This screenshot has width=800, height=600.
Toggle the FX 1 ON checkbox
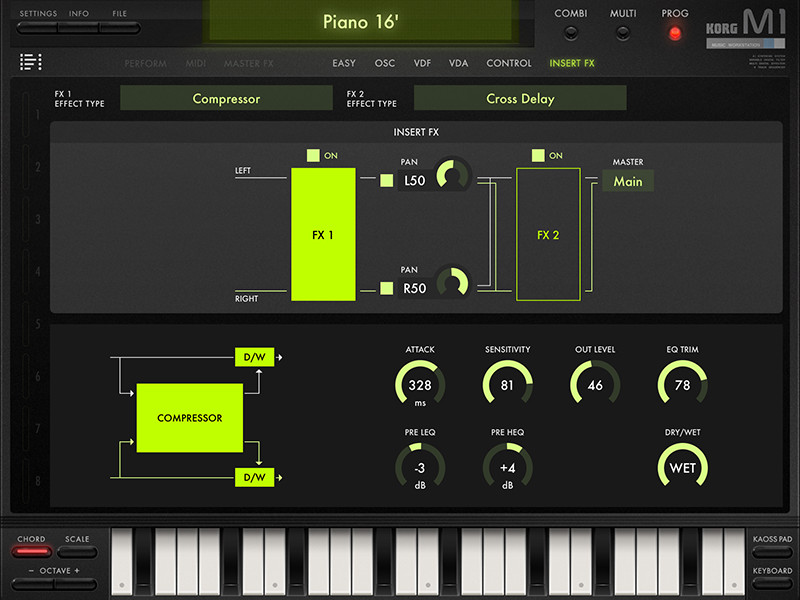[313, 155]
